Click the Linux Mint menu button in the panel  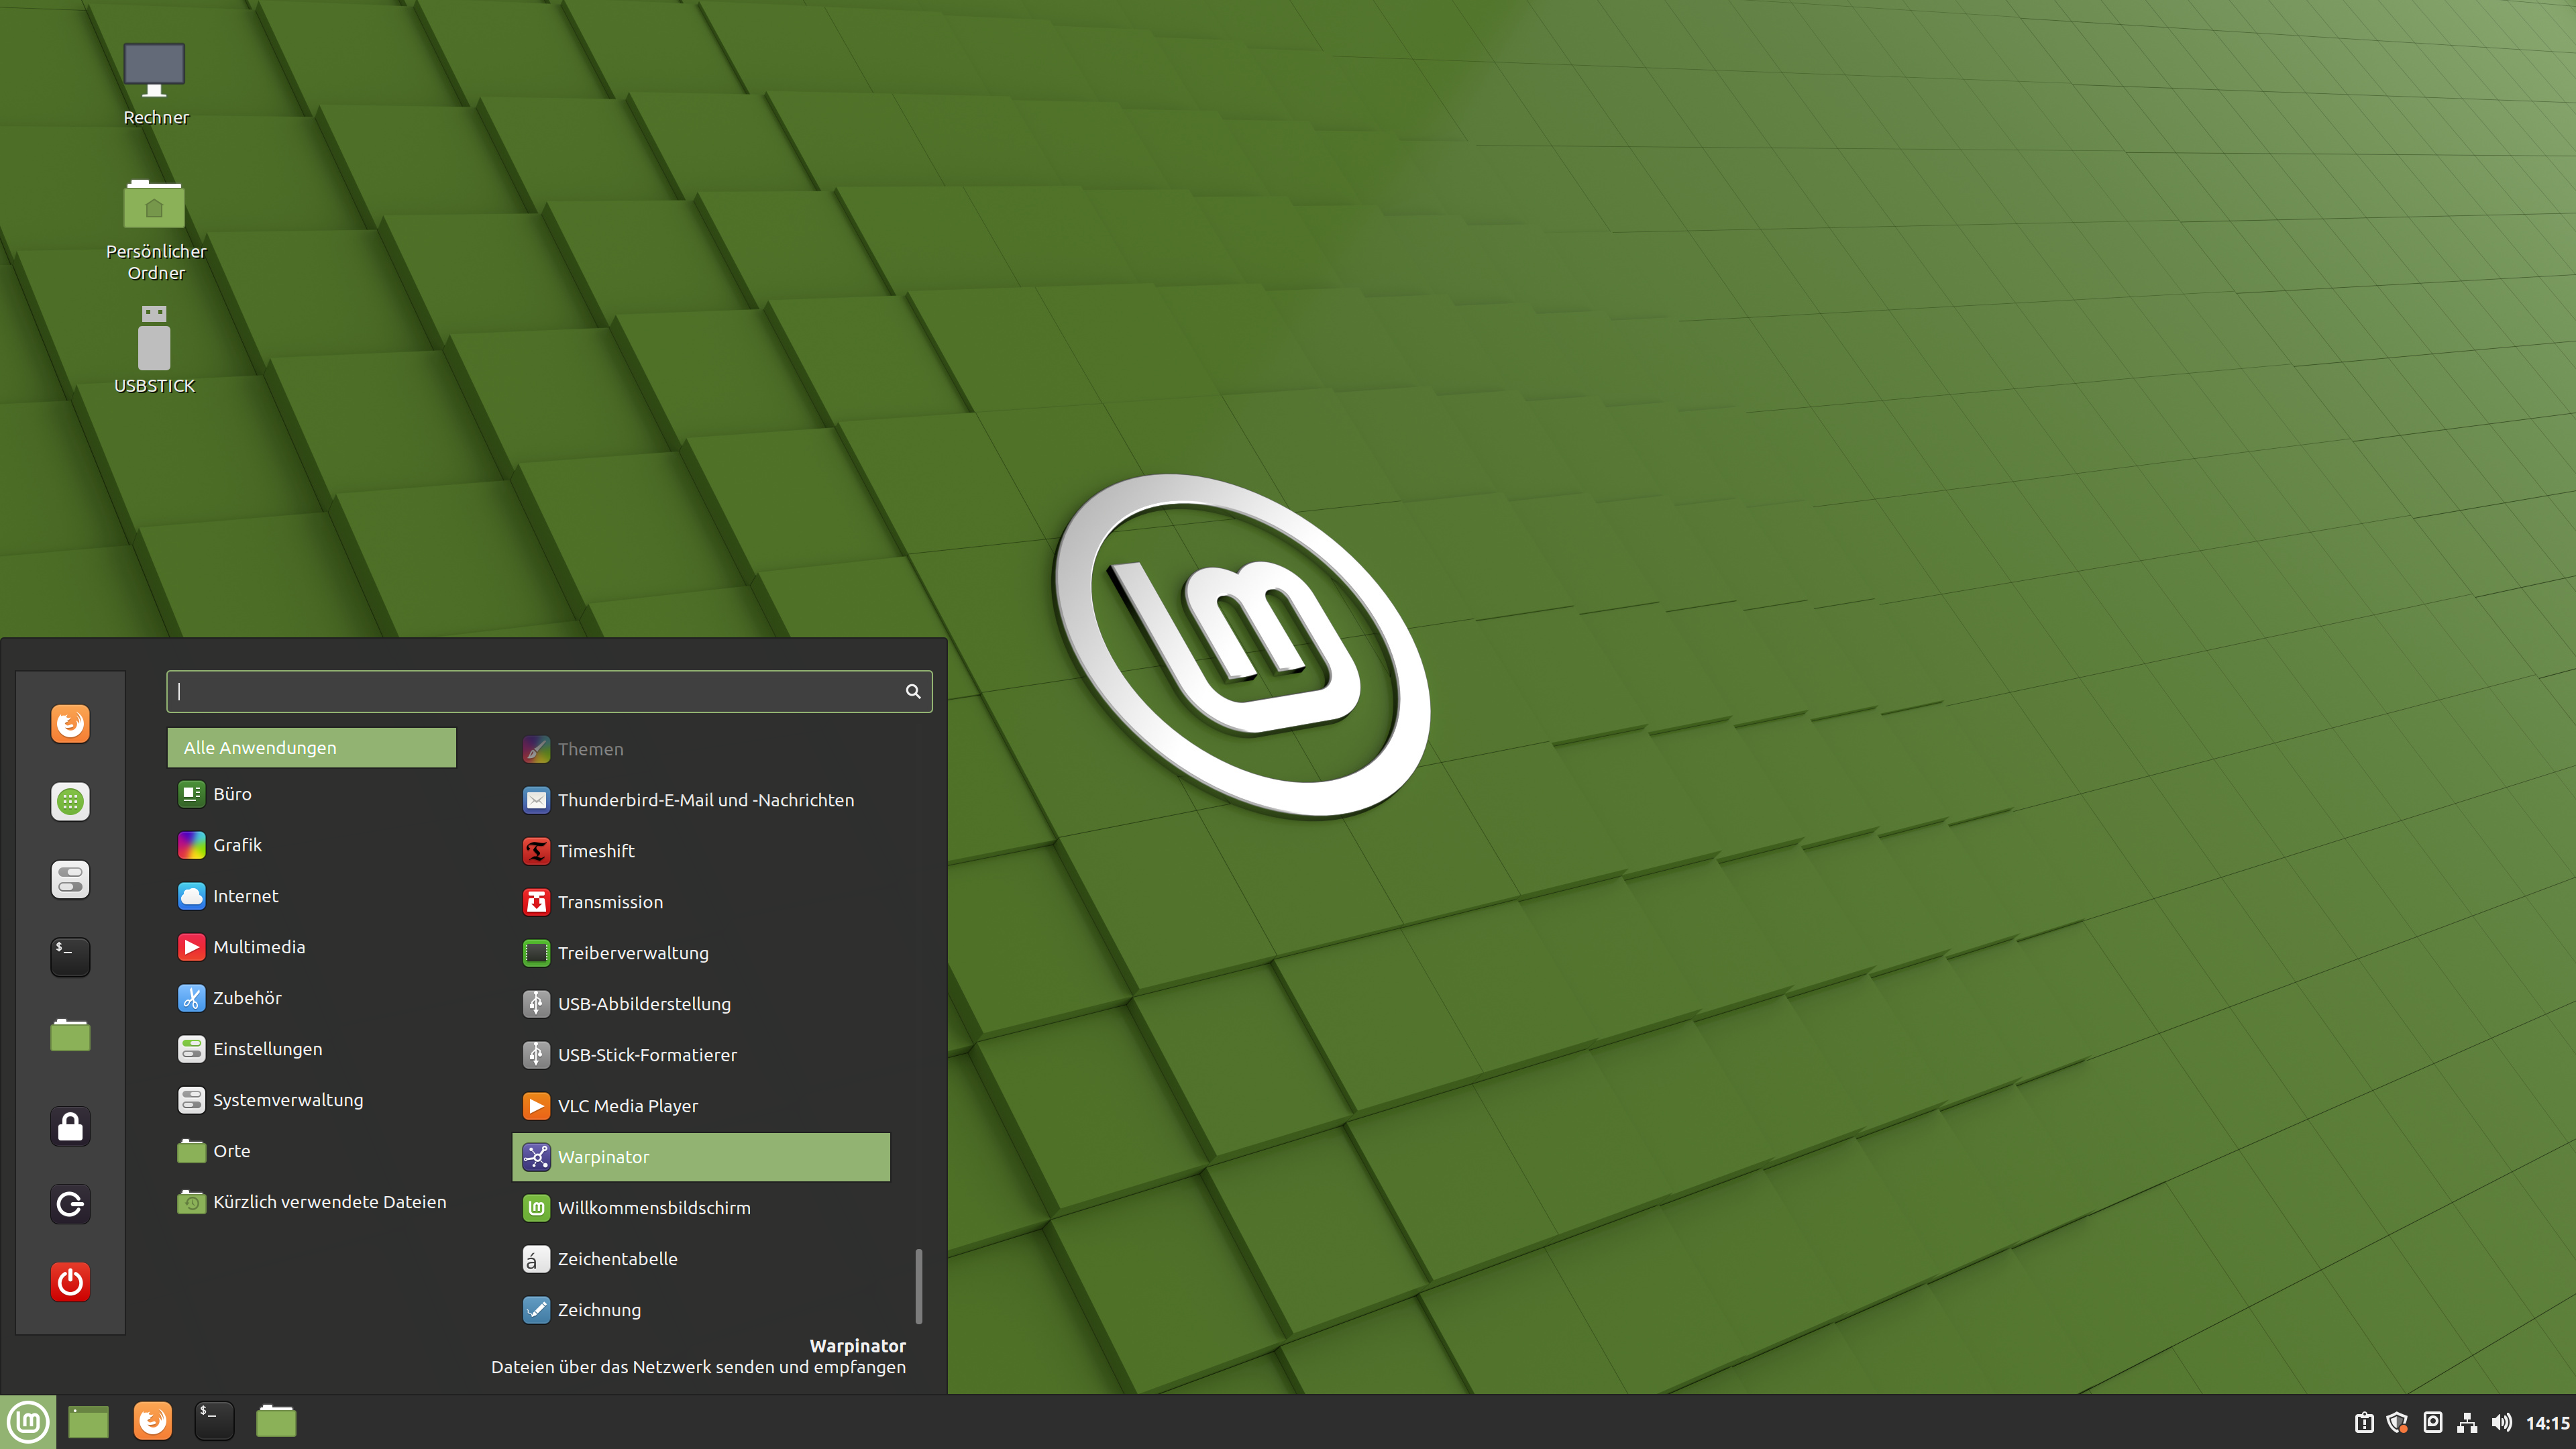click(x=28, y=1421)
